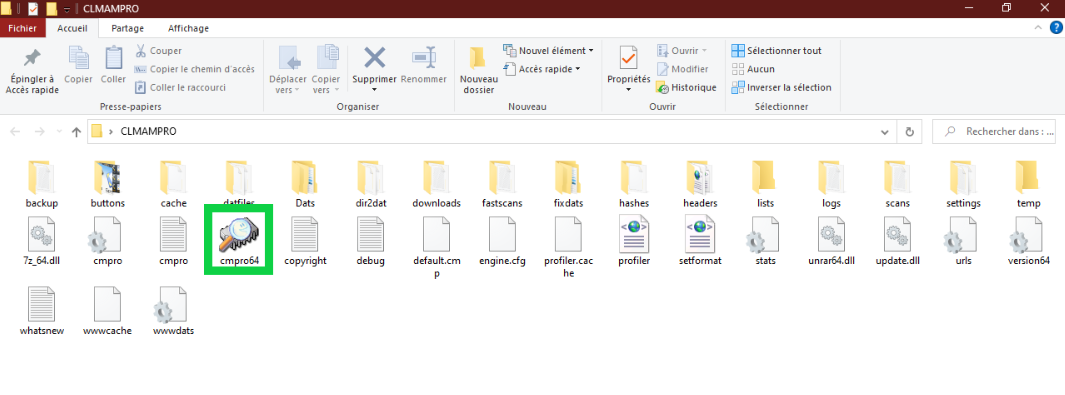Switch to the Accueil ribbon tab
Viewport: 1065px width, 395px height.
point(72,29)
